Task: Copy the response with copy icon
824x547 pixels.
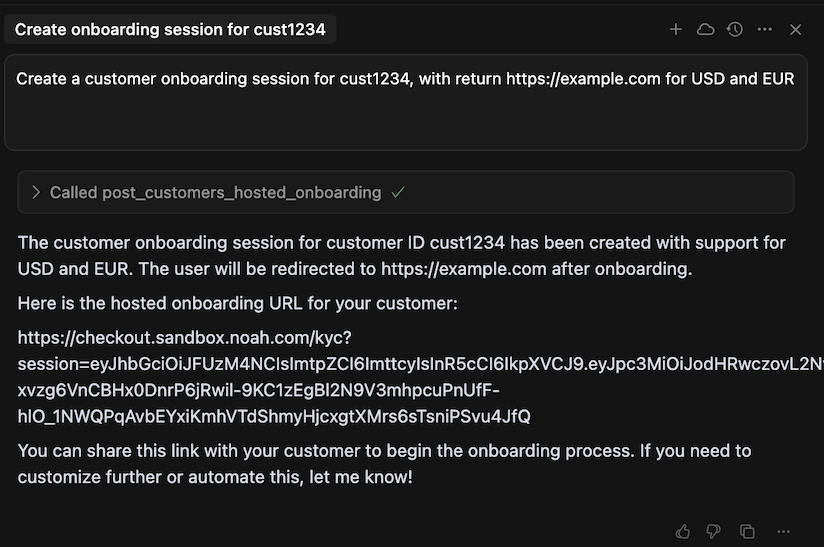Action: coord(747,531)
